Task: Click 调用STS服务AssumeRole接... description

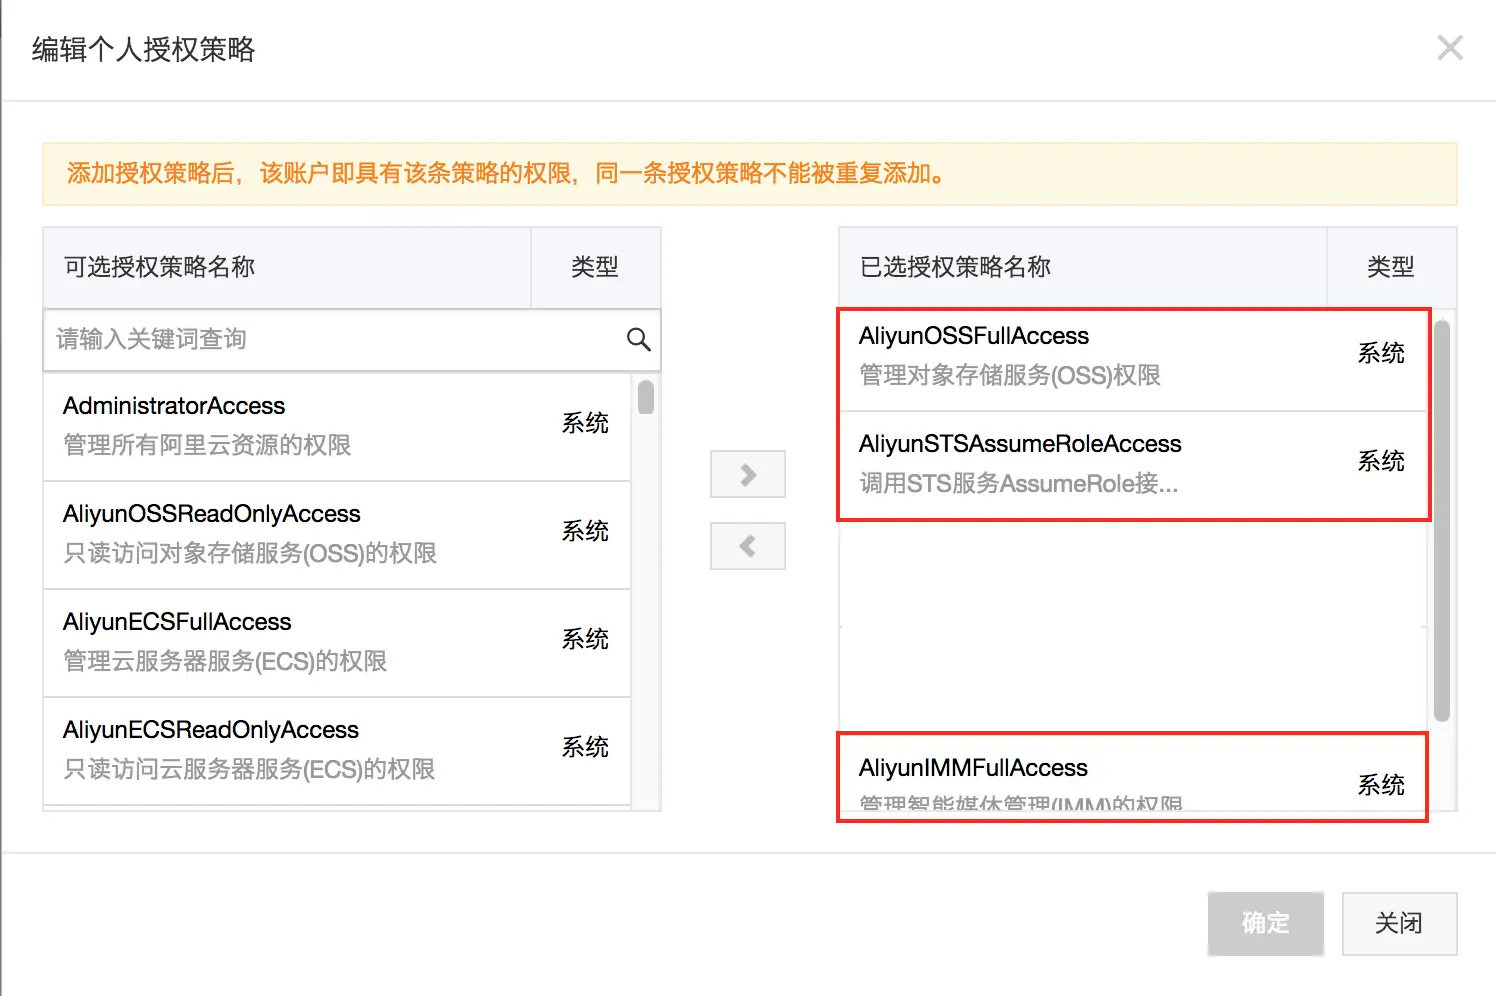Action: [x=1019, y=483]
